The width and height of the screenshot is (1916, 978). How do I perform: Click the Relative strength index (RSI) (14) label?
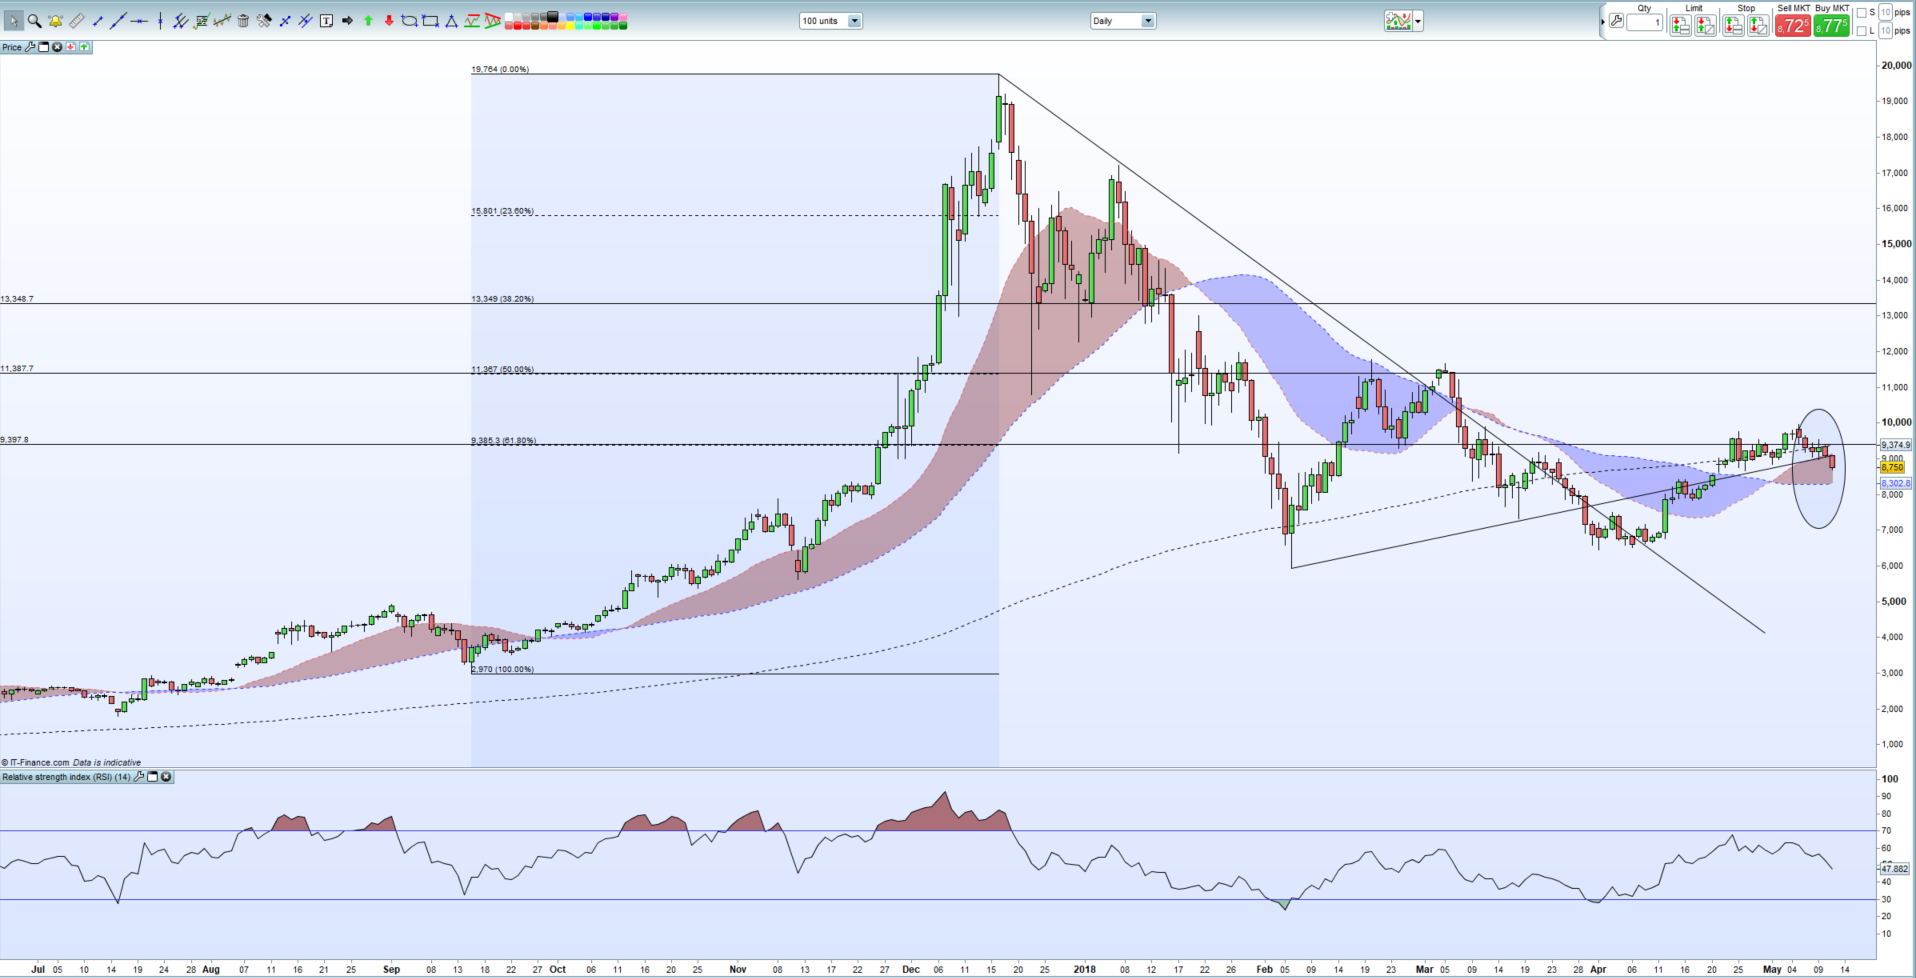tap(66, 777)
